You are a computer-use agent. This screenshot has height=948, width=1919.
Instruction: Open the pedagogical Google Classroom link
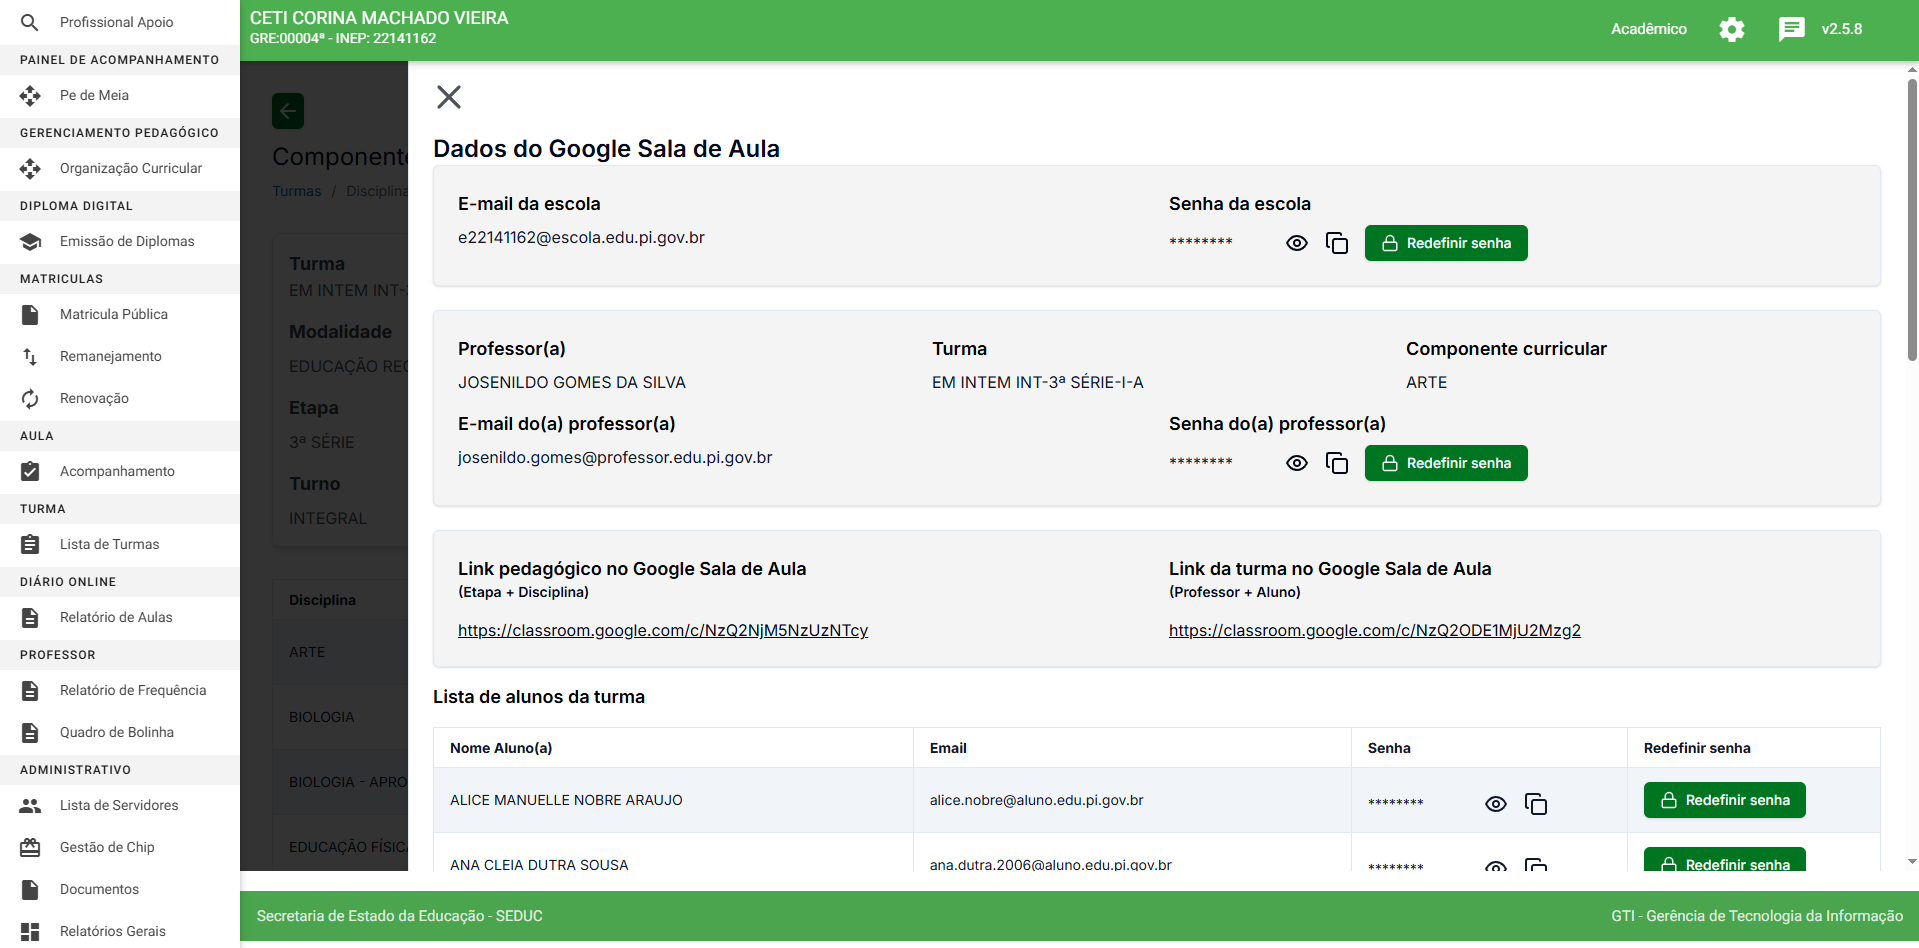pos(662,630)
